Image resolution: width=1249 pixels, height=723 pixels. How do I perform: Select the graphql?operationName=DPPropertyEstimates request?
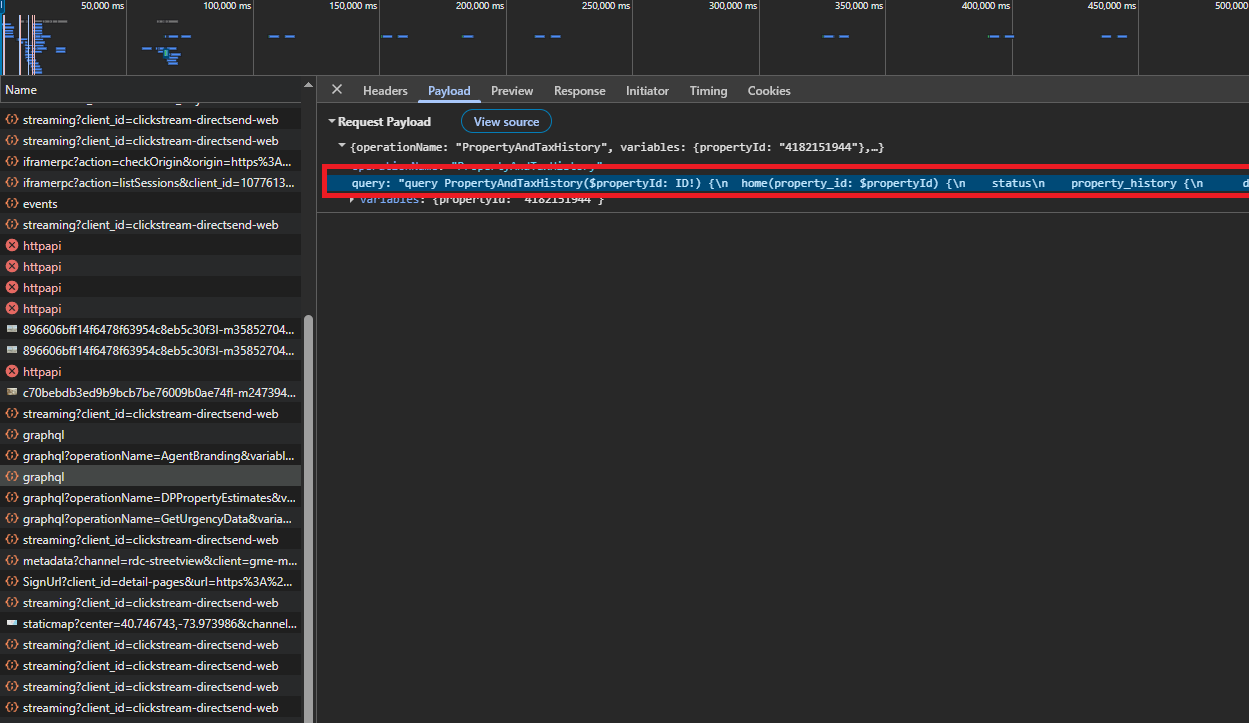point(150,498)
